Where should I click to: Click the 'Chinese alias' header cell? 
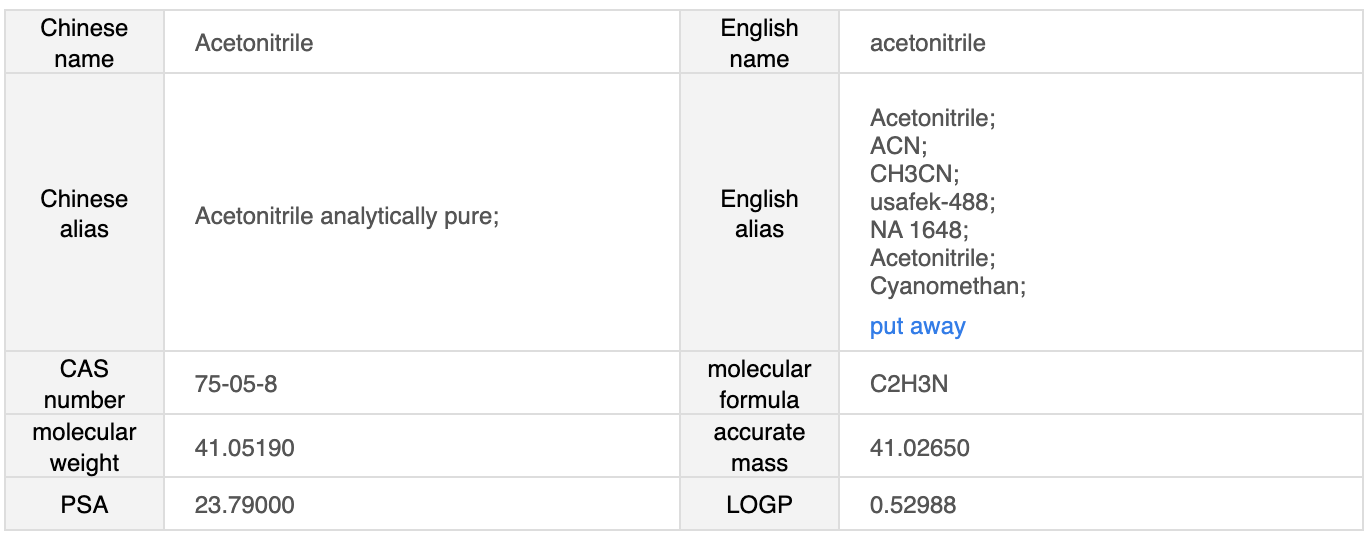[x=84, y=213]
